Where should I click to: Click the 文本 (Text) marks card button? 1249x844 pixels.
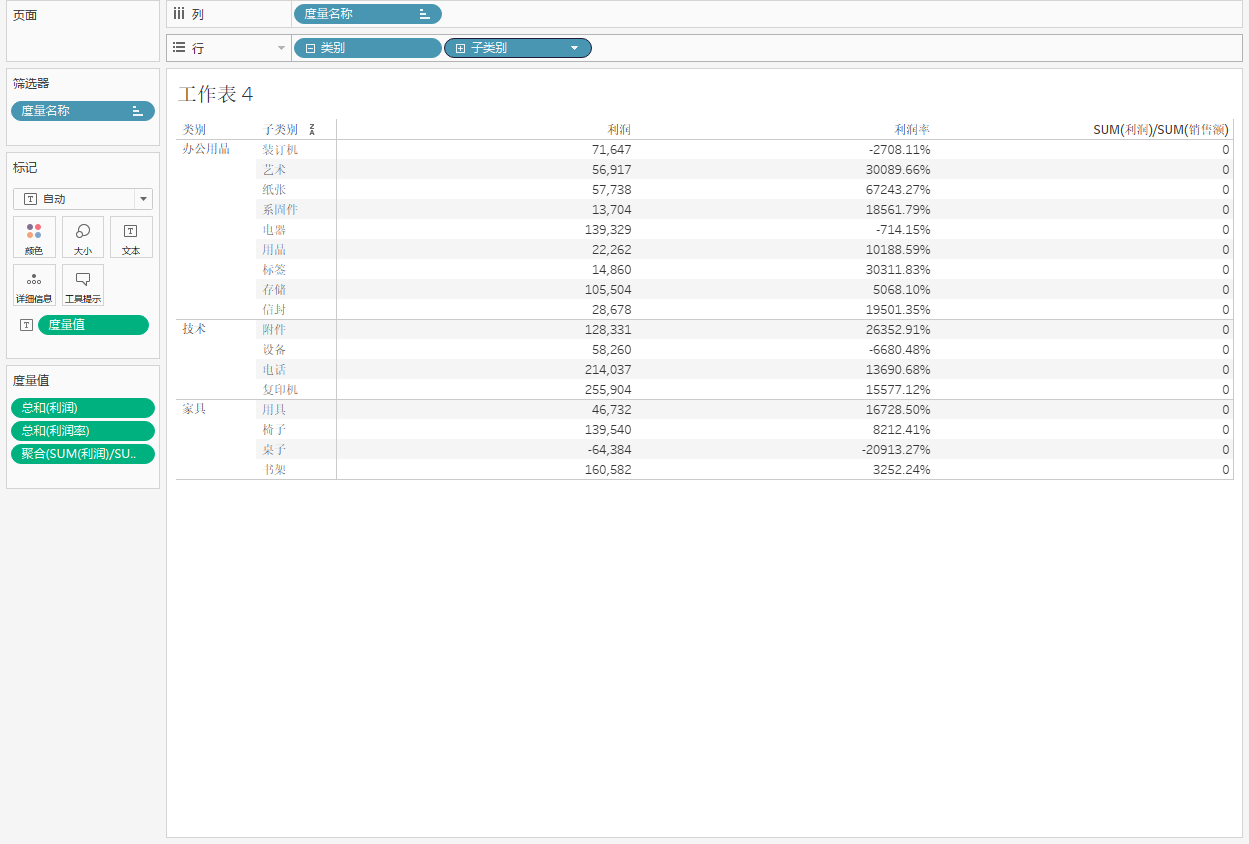tap(131, 237)
